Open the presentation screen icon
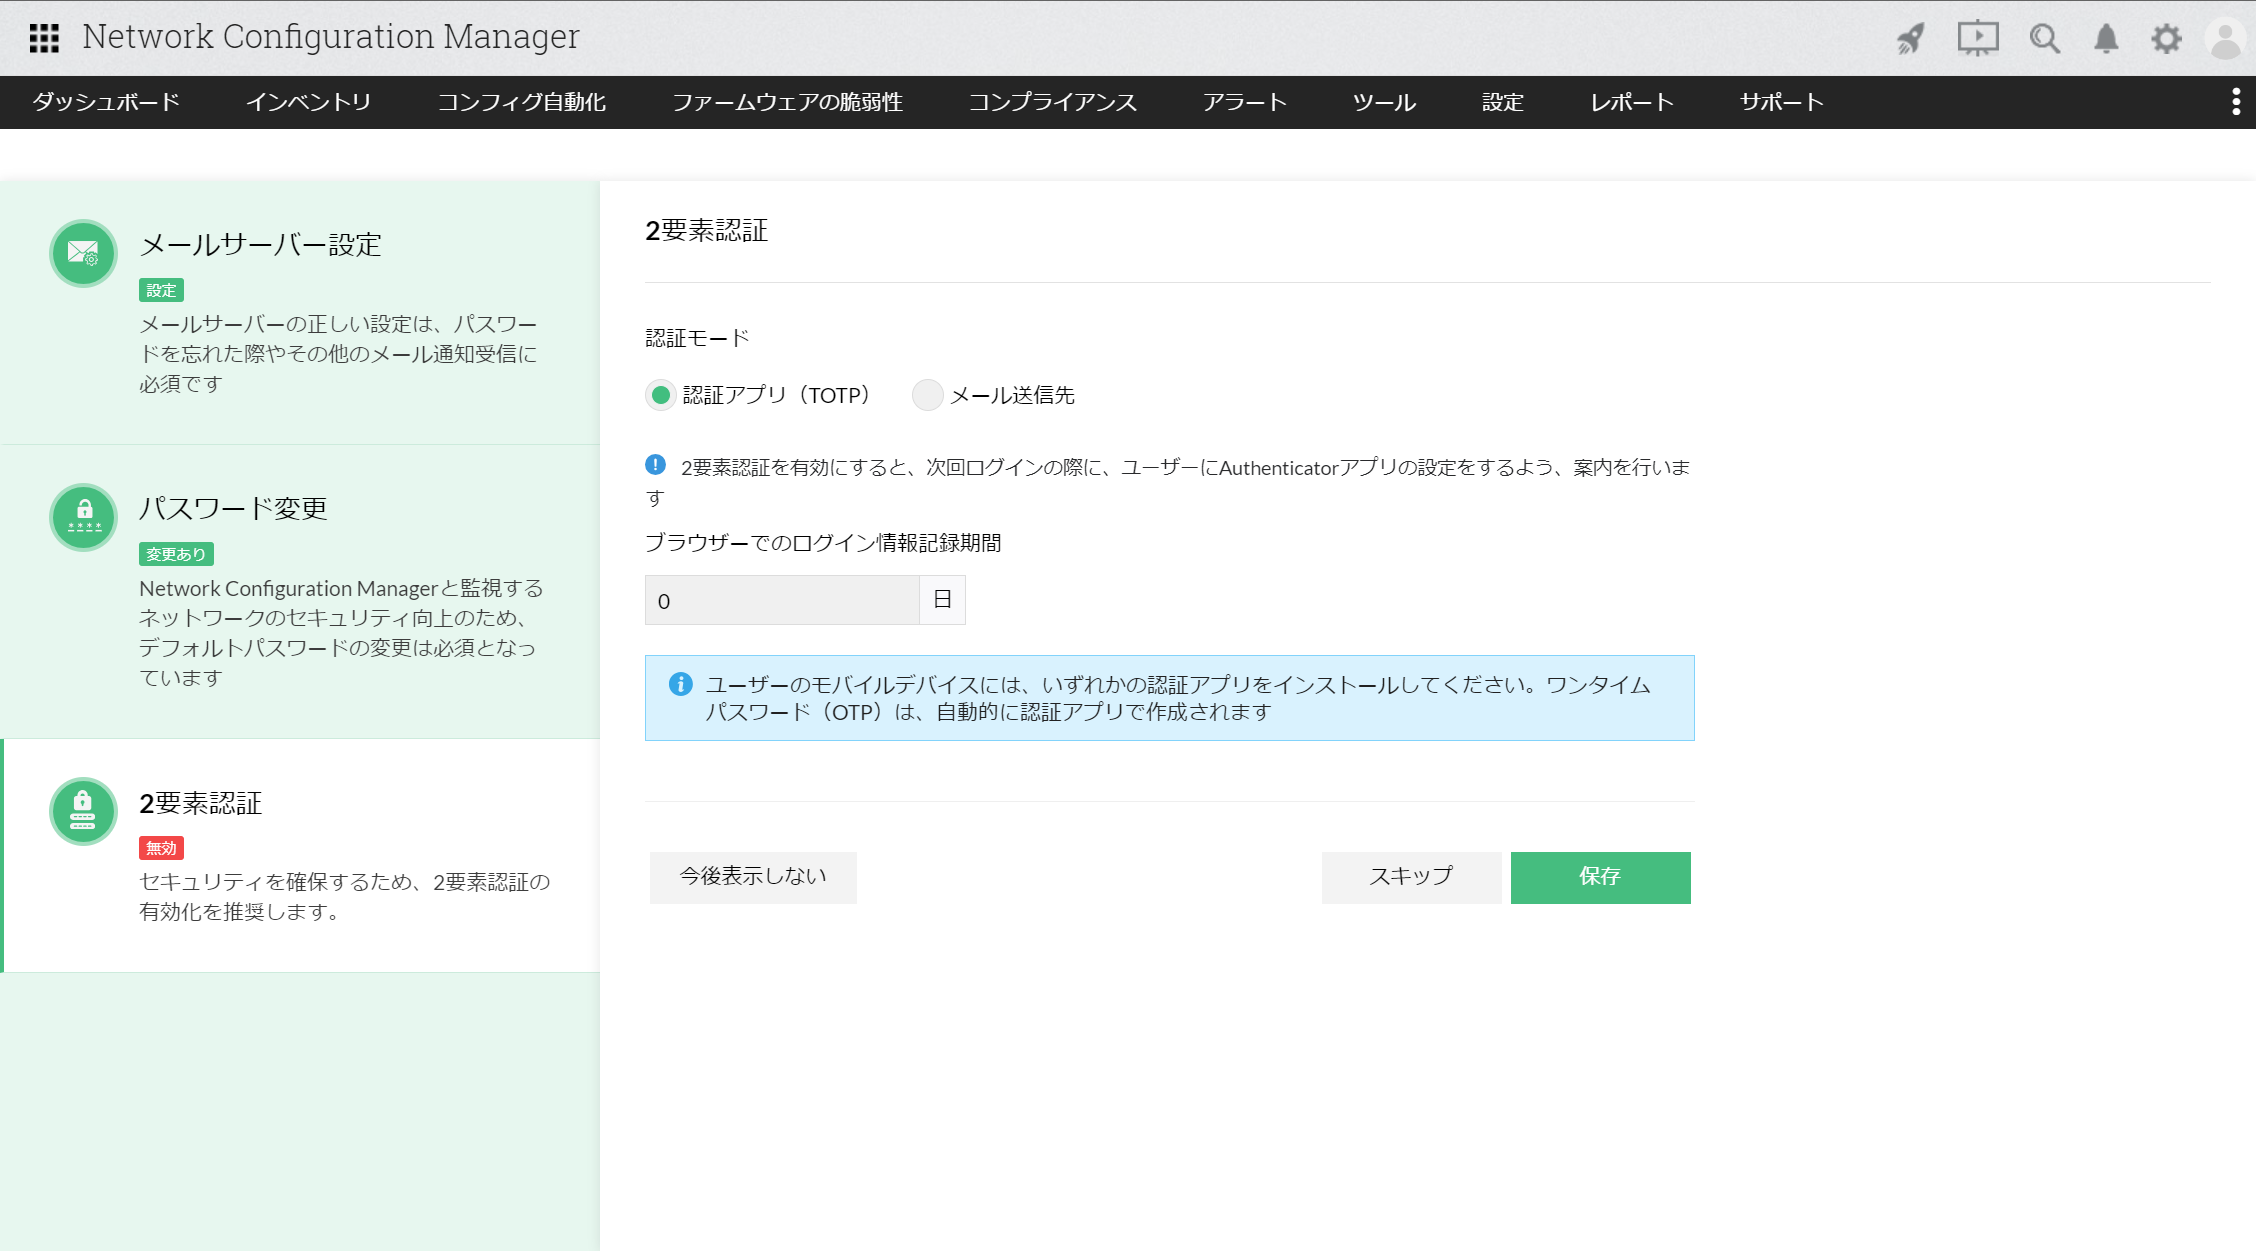Screen dimensions: 2256x1251 pos(1977,39)
